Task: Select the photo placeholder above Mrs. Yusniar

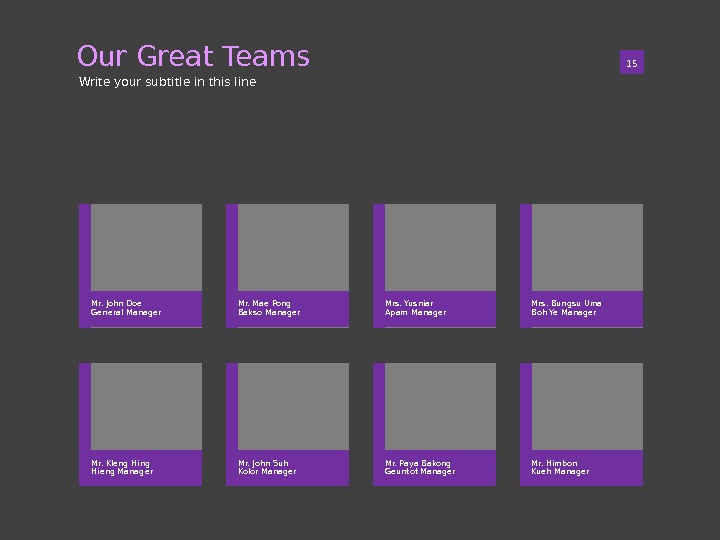Action: coord(440,247)
